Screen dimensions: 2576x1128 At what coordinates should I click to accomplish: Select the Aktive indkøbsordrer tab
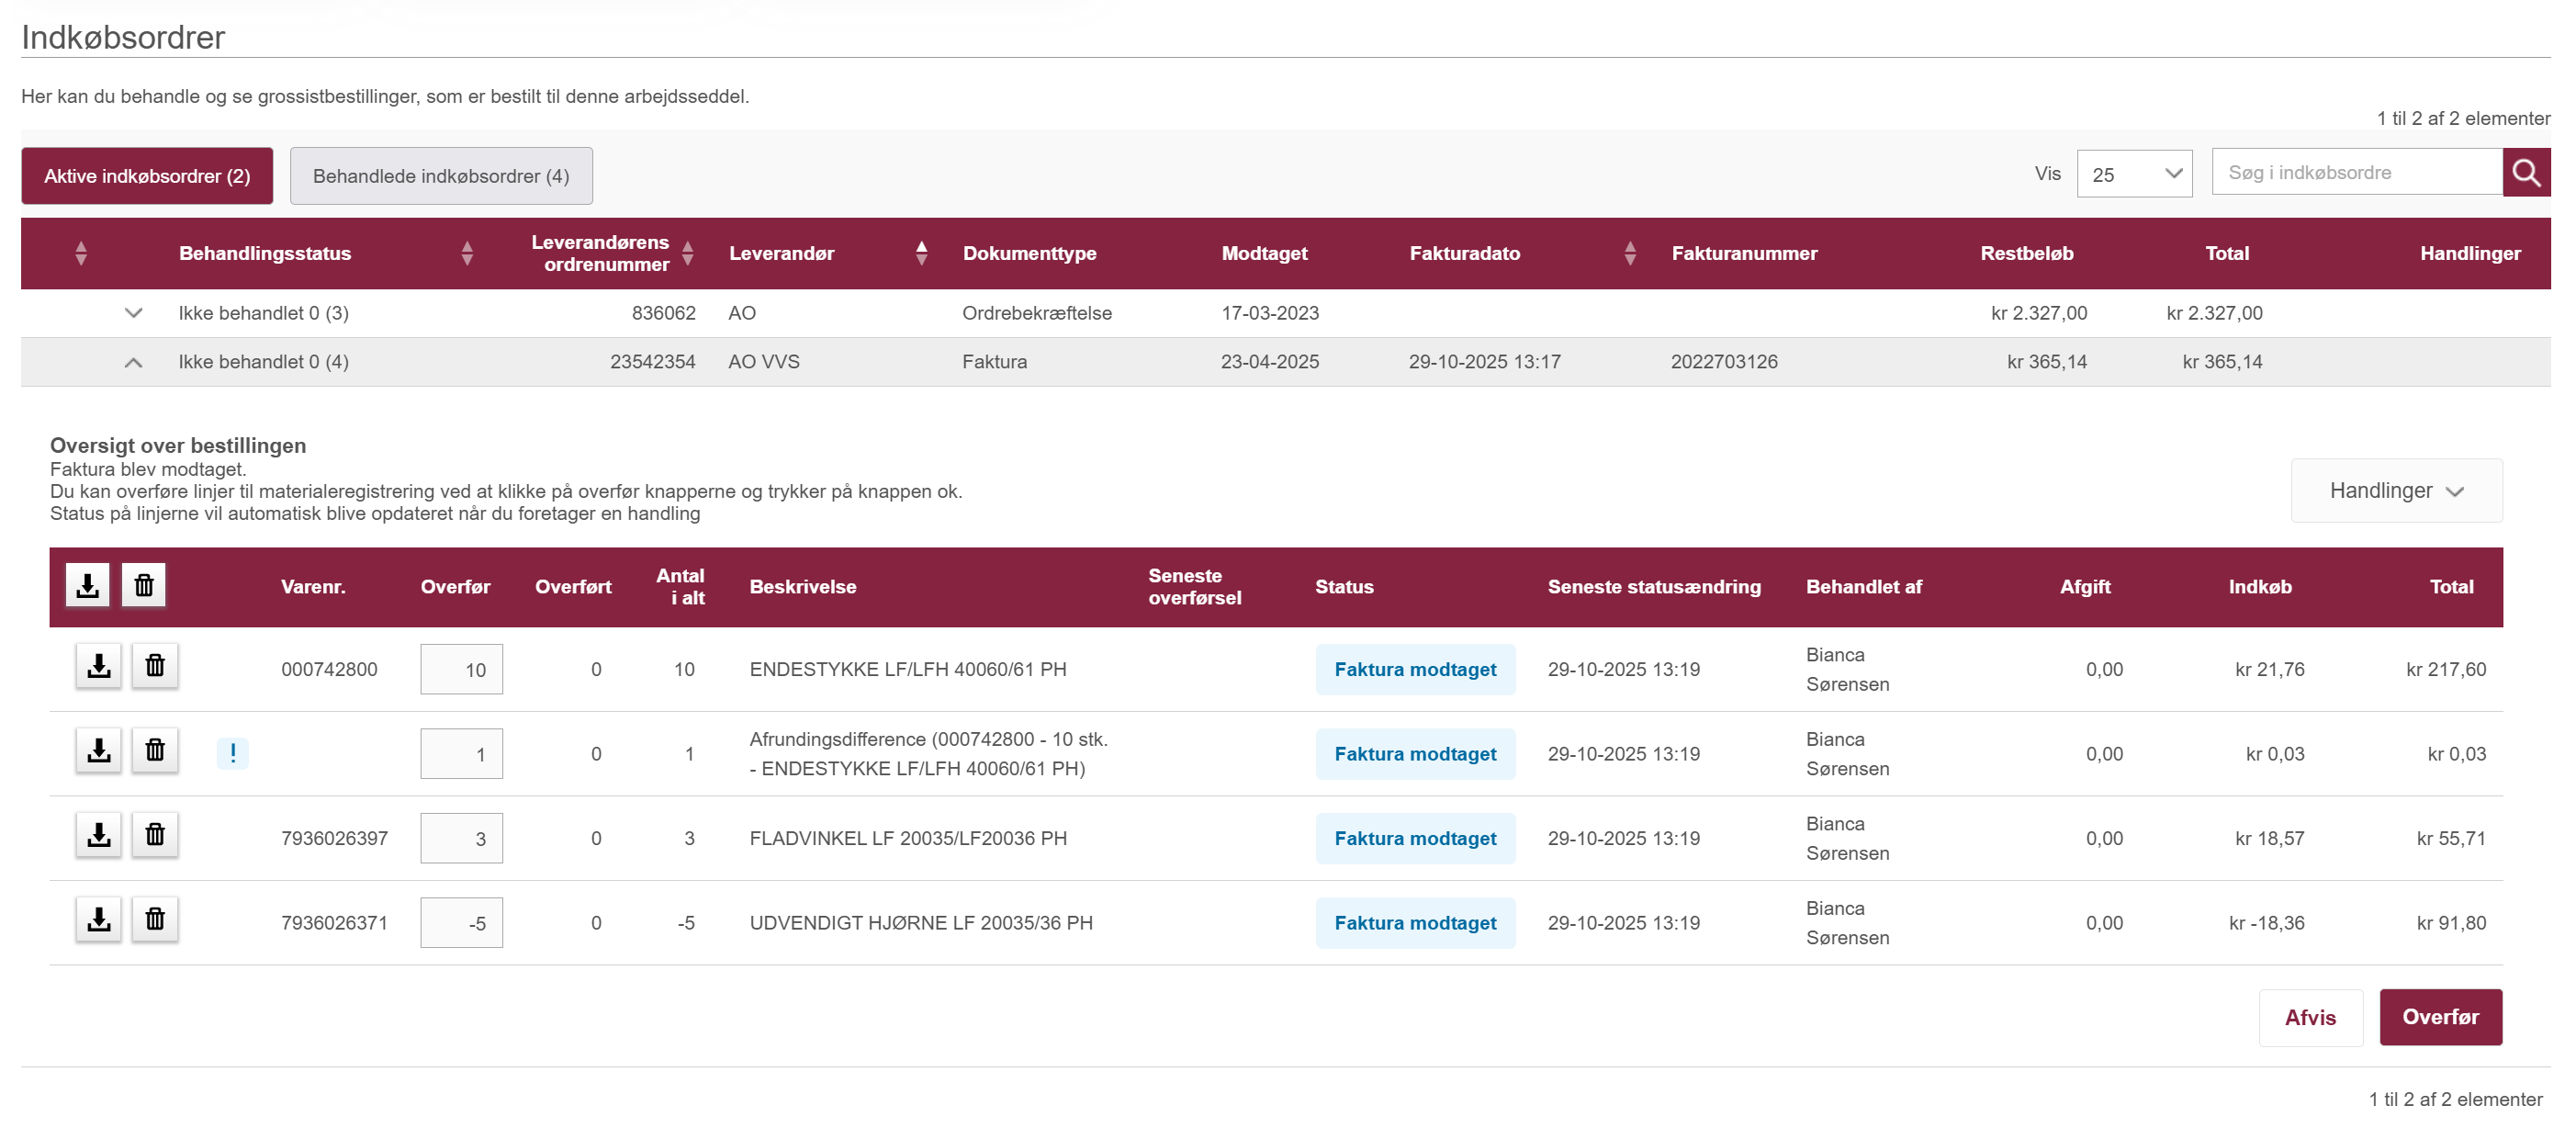point(147,176)
